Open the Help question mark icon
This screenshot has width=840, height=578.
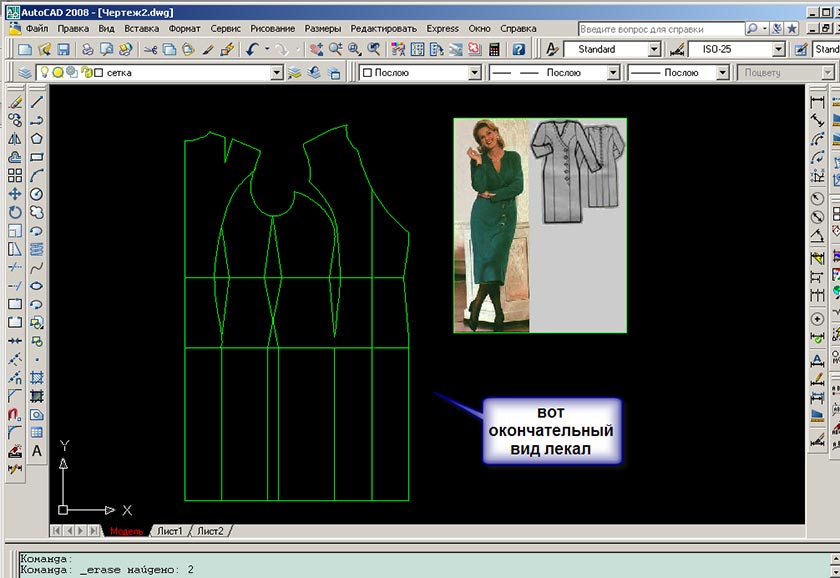[519, 49]
